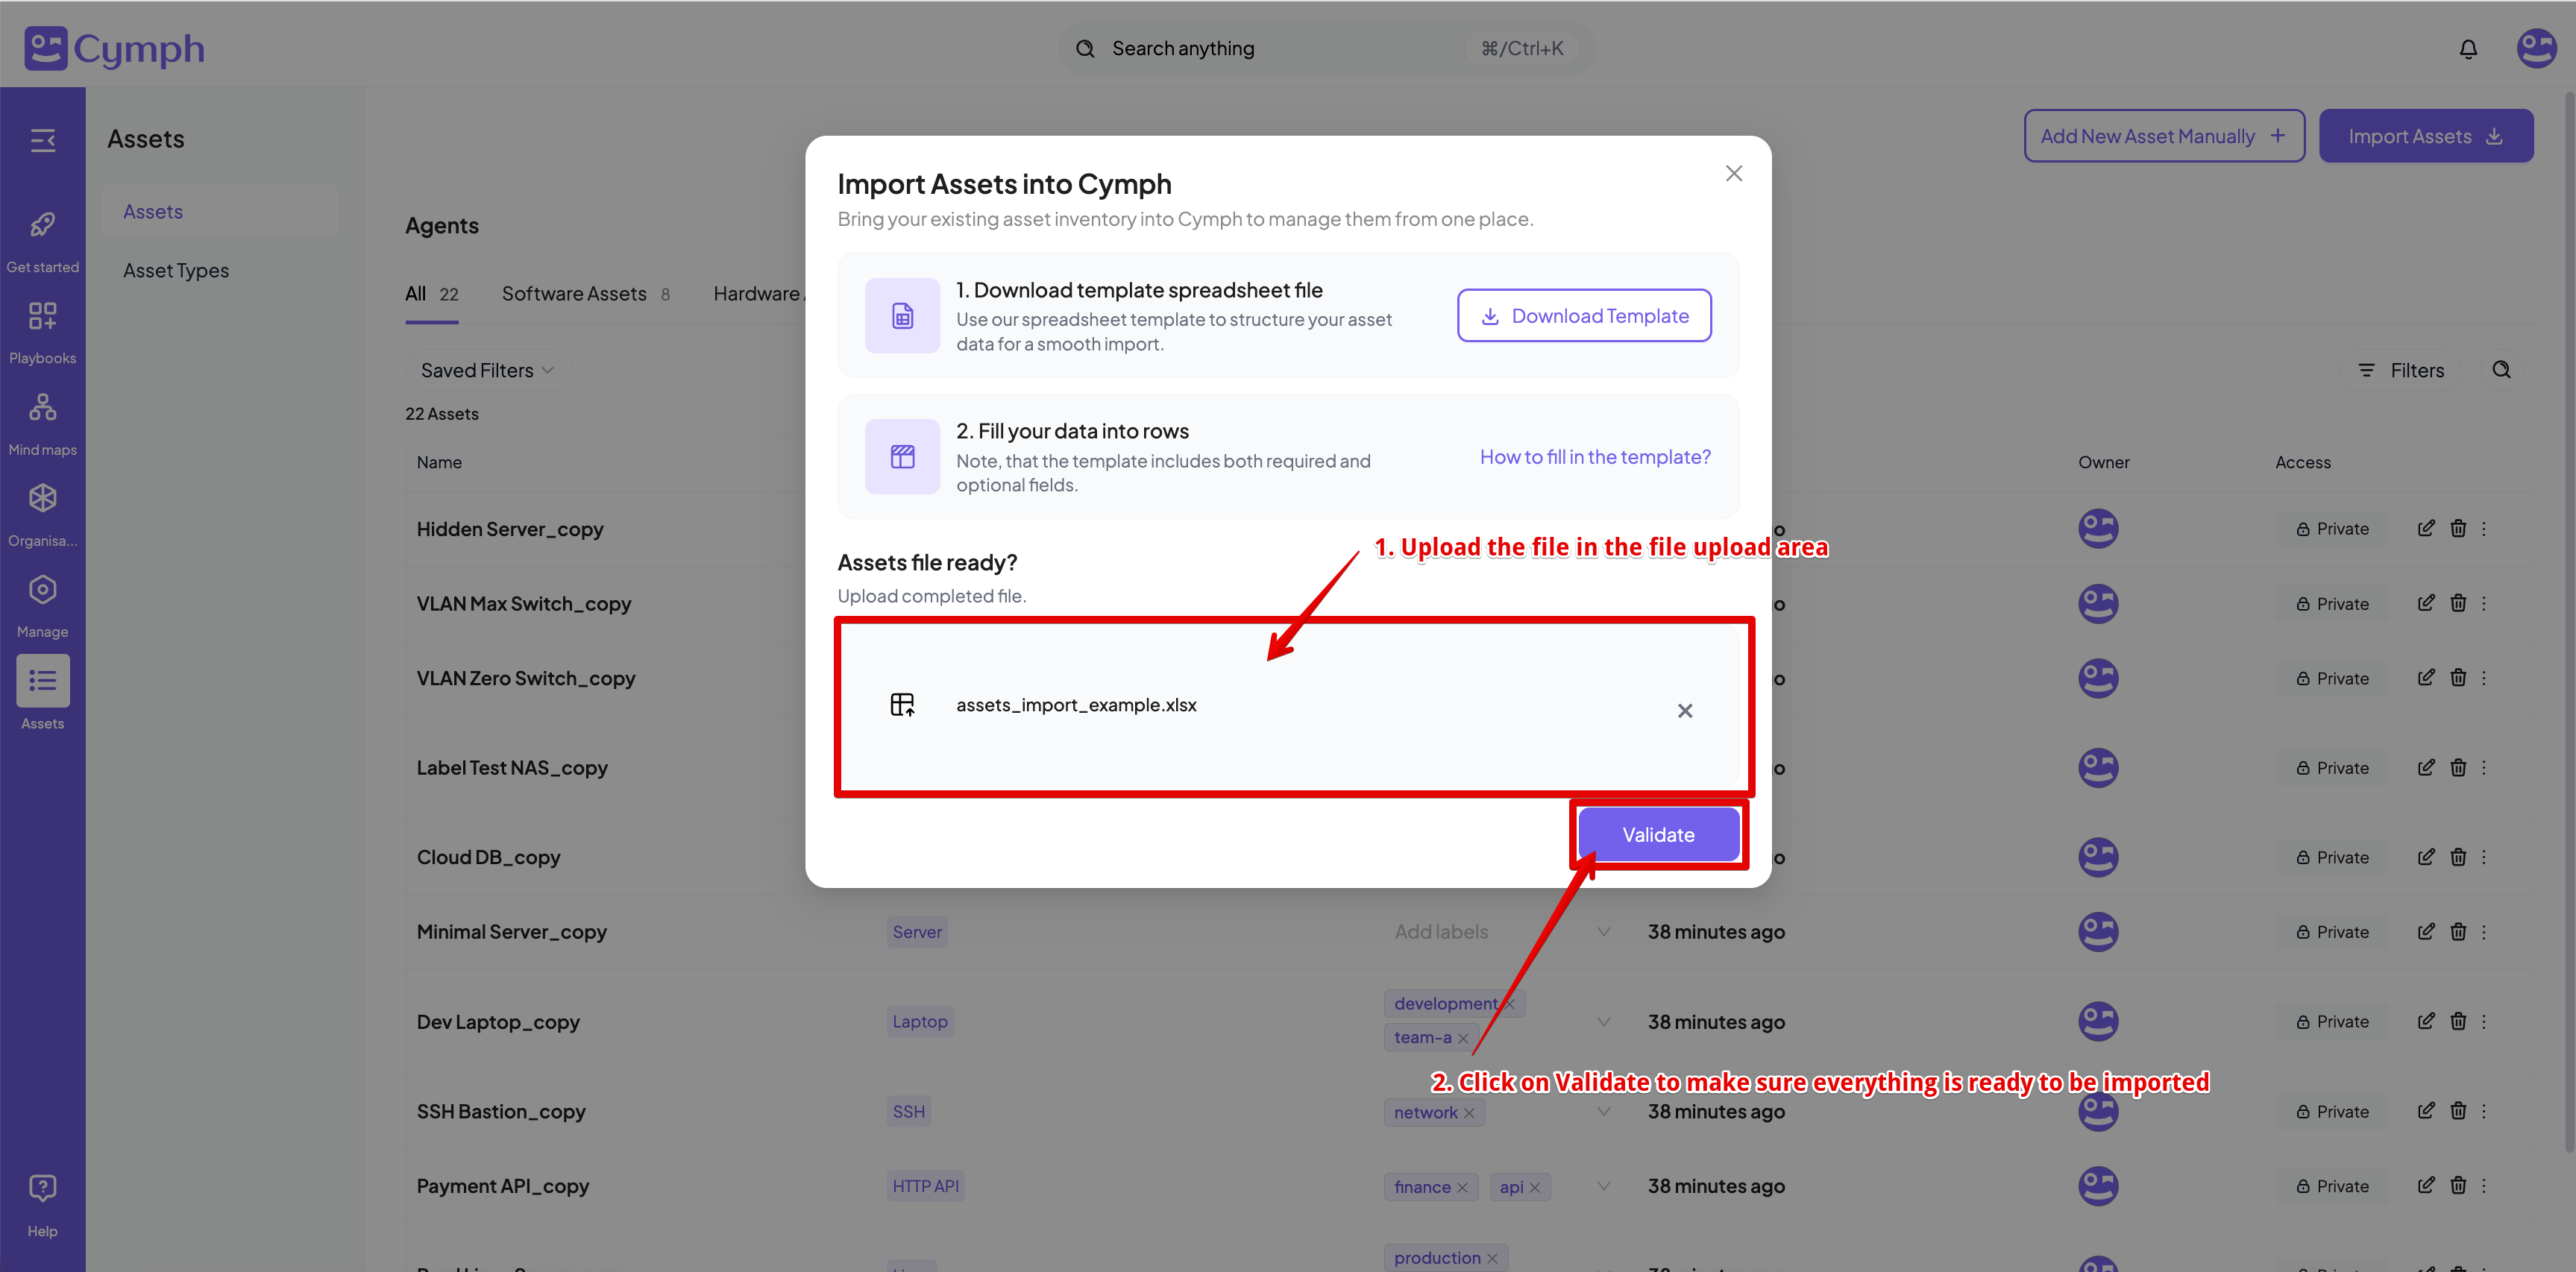Edit Hidden Server_copy with the pencil icon
The width and height of the screenshot is (2576, 1272).
2426,528
